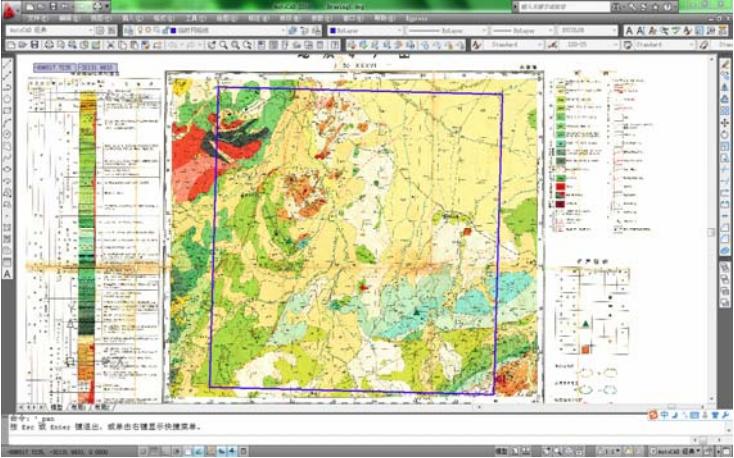The image size is (734, 458).
Task: Click the Help question mark icon in Standard toolbar
Action: pyautogui.click(x=335, y=45)
